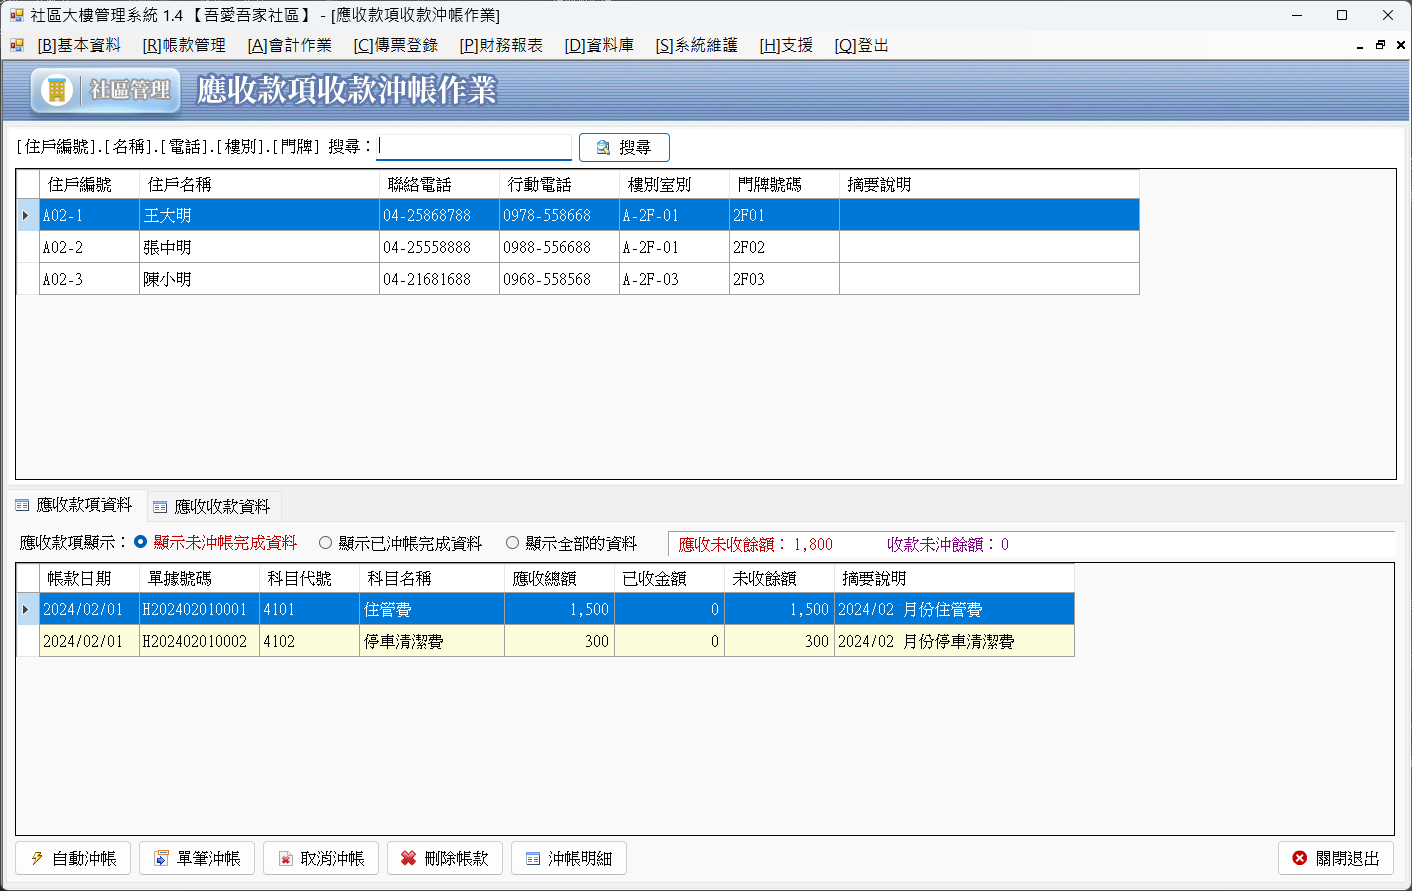The width and height of the screenshot is (1412, 891).
Task: Click the 應收總額 column header
Action: tap(560, 578)
